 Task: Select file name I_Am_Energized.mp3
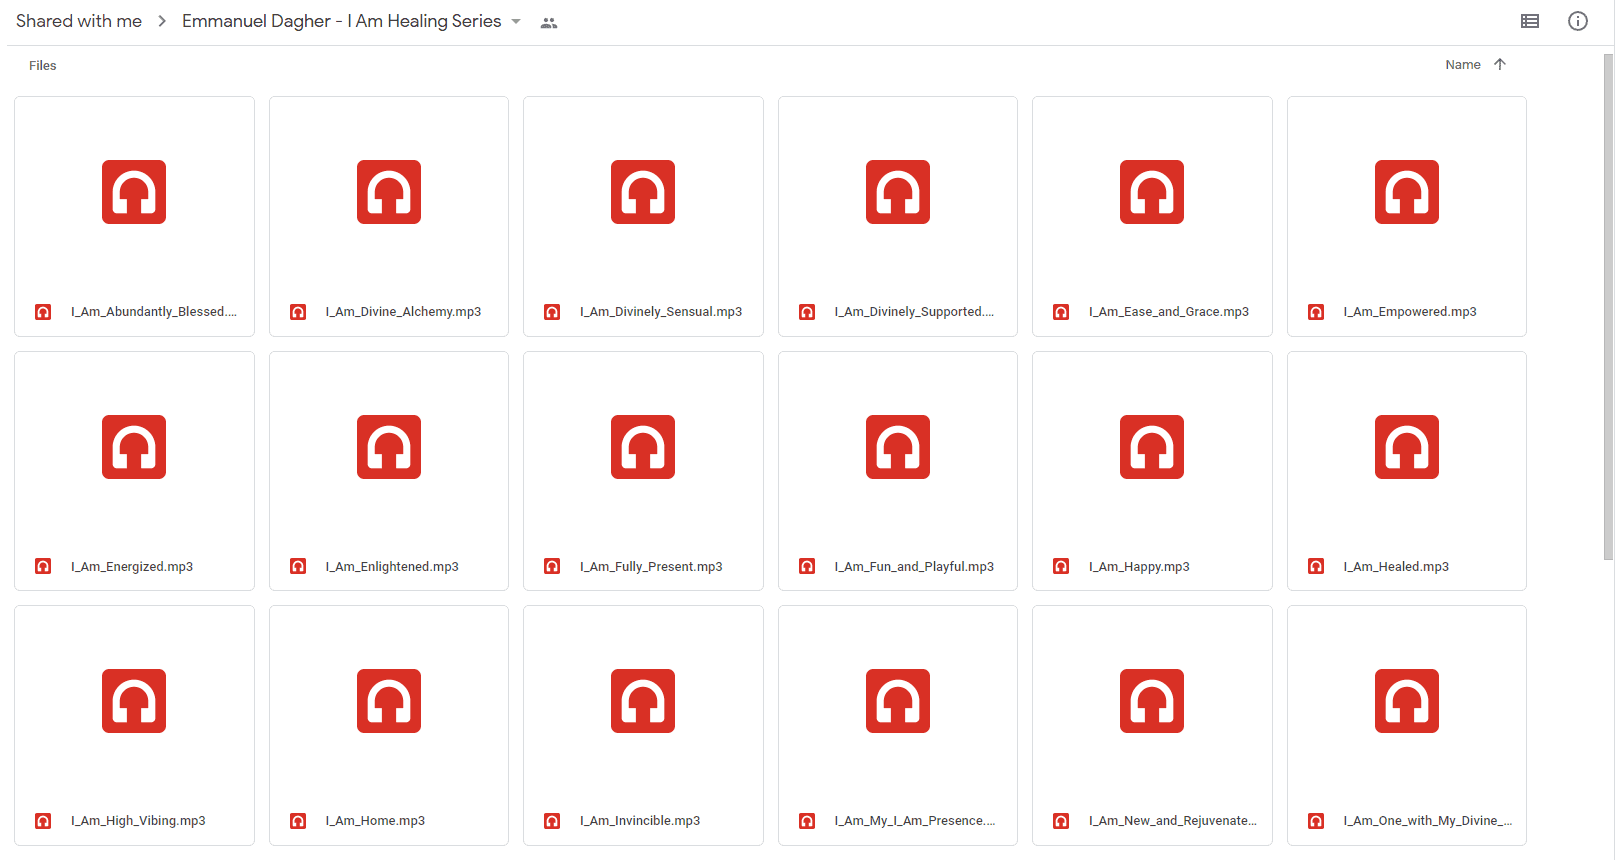click(132, 567)
